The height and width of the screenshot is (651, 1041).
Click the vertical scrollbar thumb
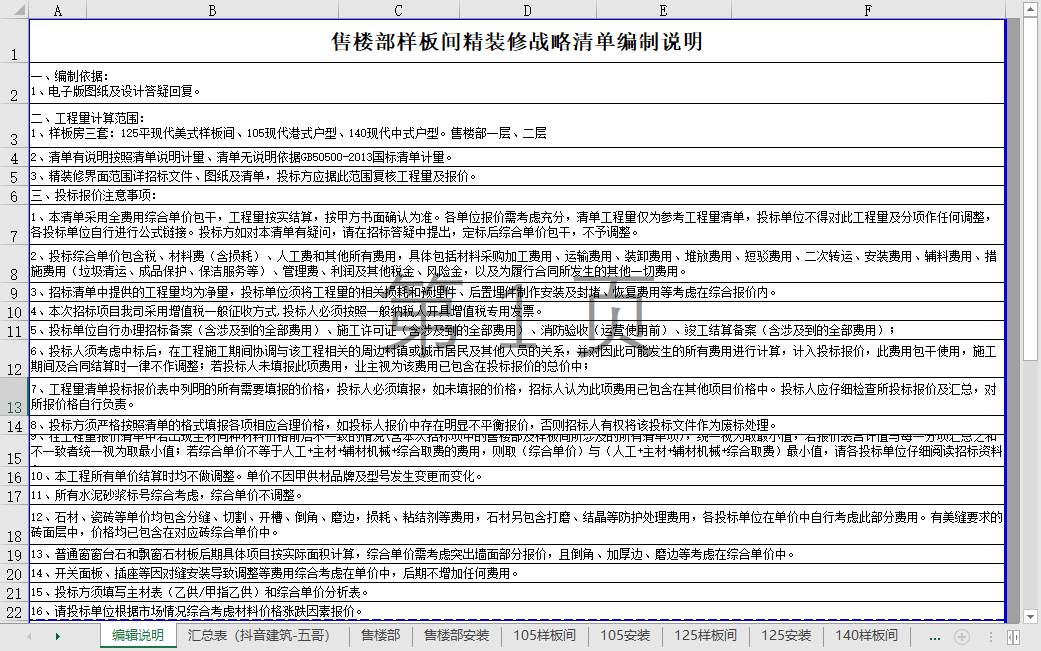click(x=1030, y=189)
